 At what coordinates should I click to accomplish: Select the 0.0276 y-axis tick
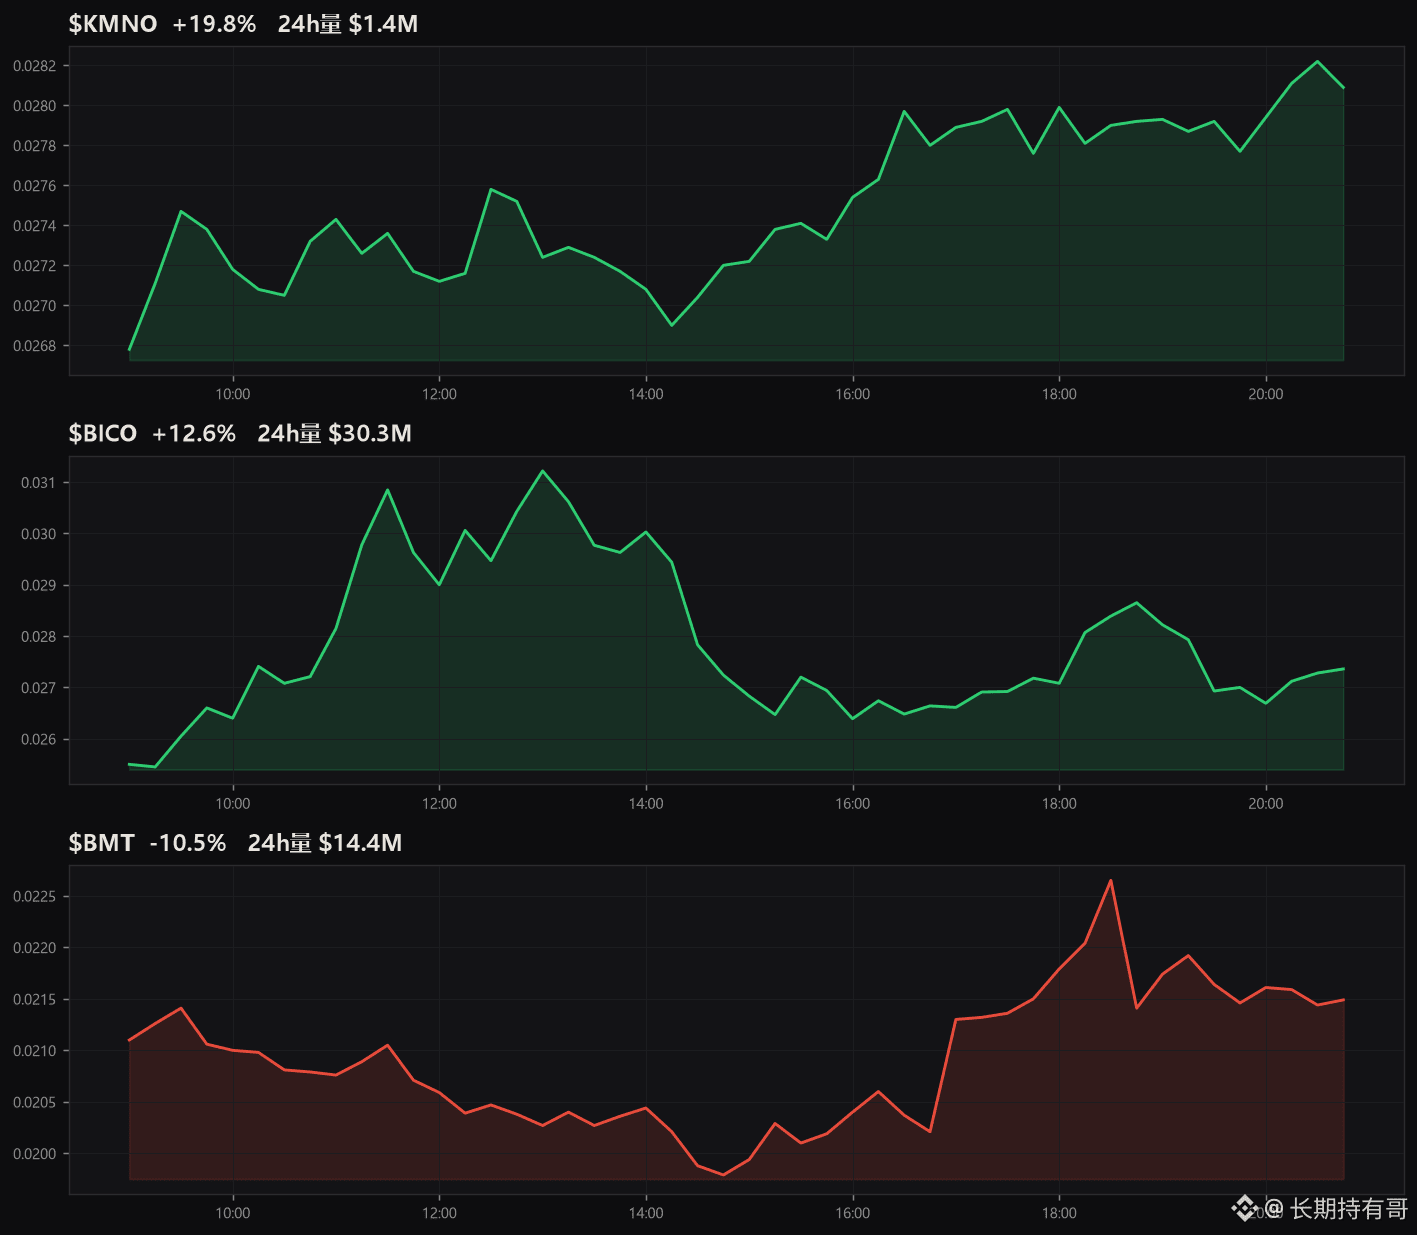(35, 186)
